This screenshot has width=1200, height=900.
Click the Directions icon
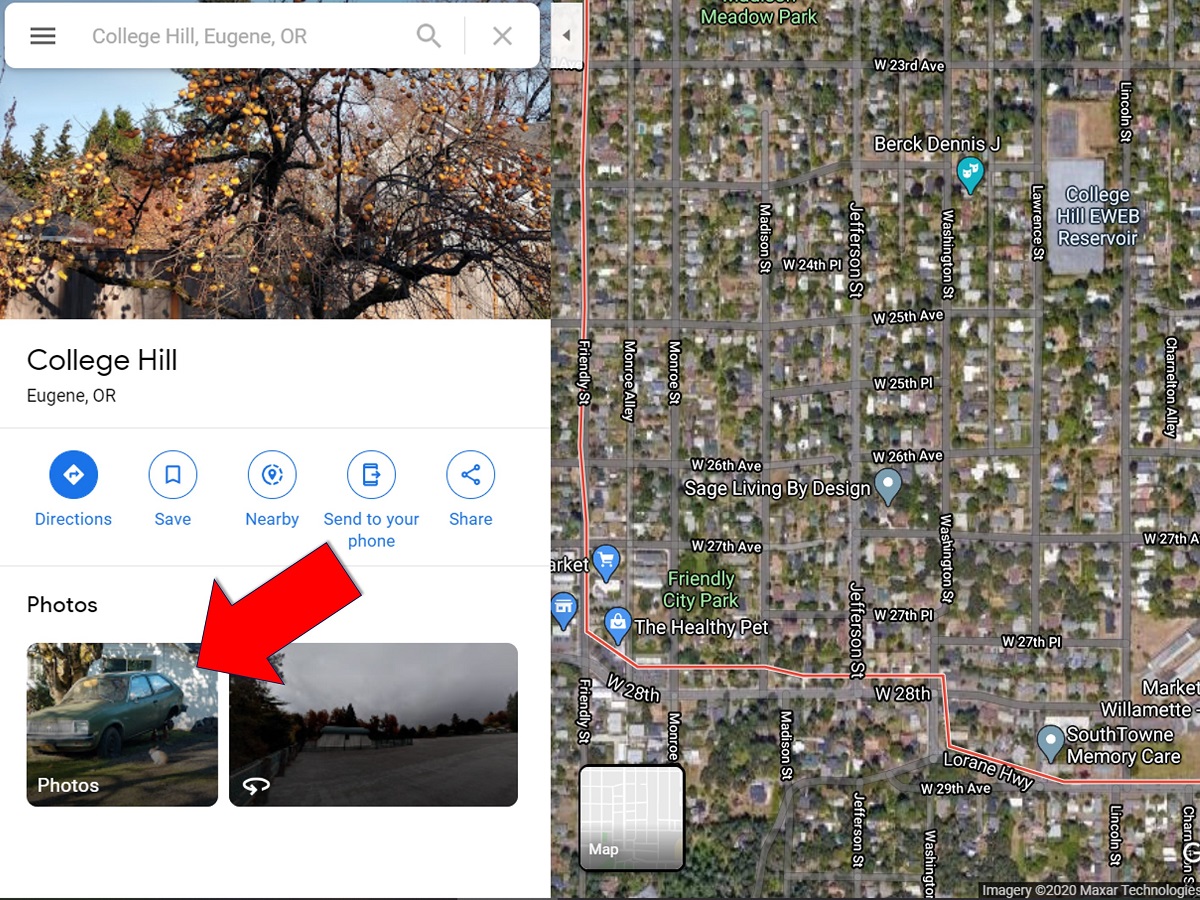click(x=73, y=474)
